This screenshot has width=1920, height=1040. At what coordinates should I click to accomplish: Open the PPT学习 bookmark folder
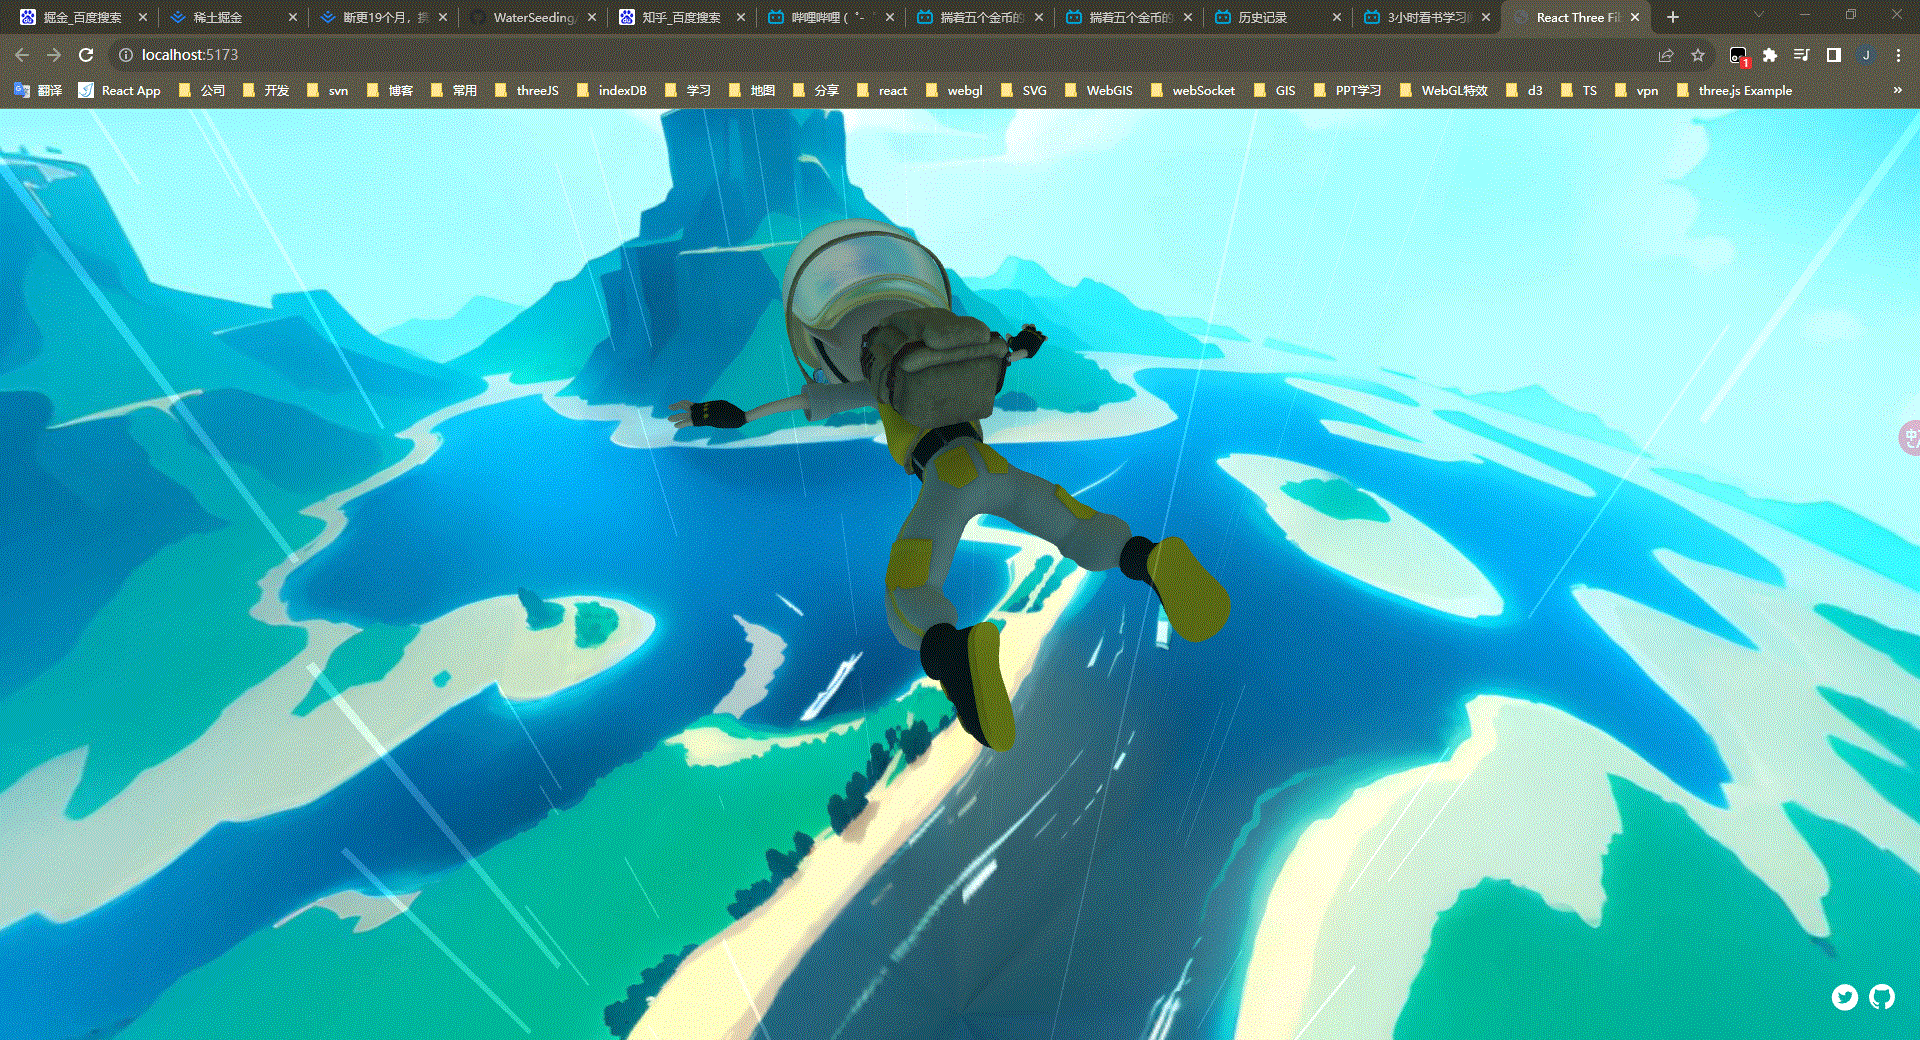tap(1348, 90)
